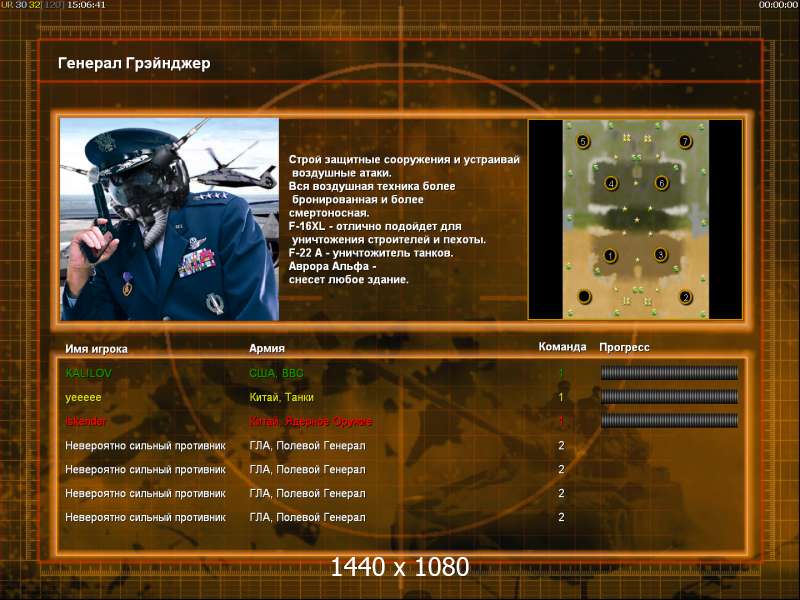This screenshot has height=600, width=800.
Task: Click the KALILOV loading progress bar
Action: tap(669, 373)
